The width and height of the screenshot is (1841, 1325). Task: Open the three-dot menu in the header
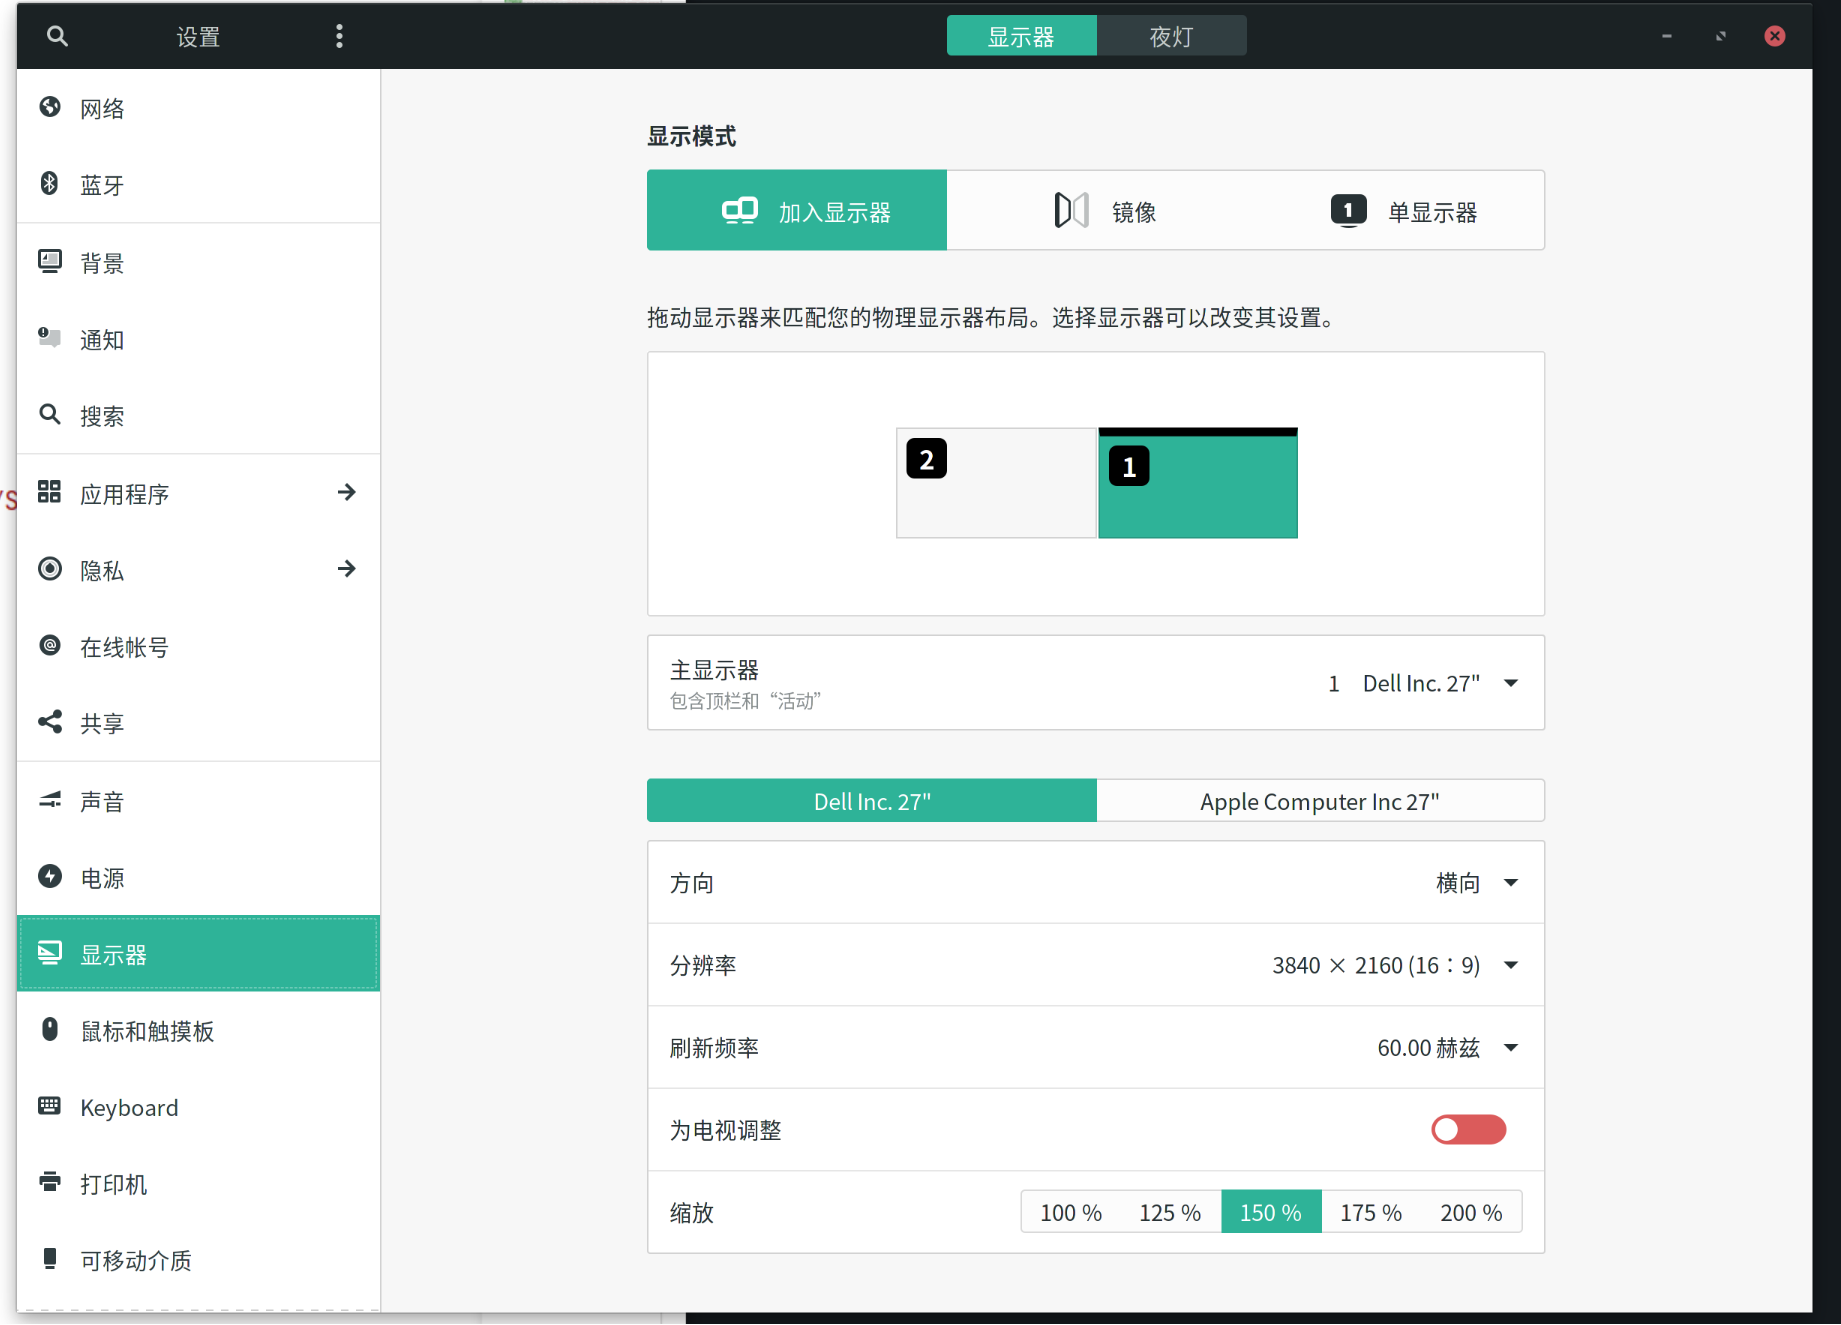click(340, 36)
